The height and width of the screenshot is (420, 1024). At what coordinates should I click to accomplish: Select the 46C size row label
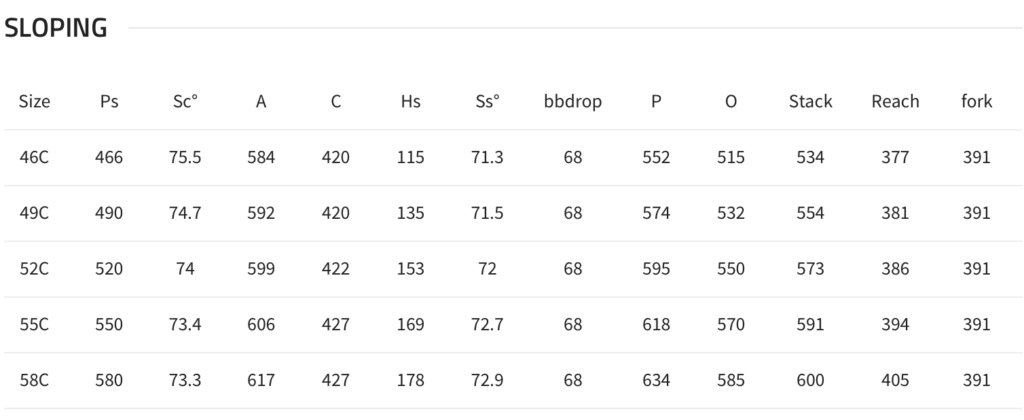pos(34,157)
